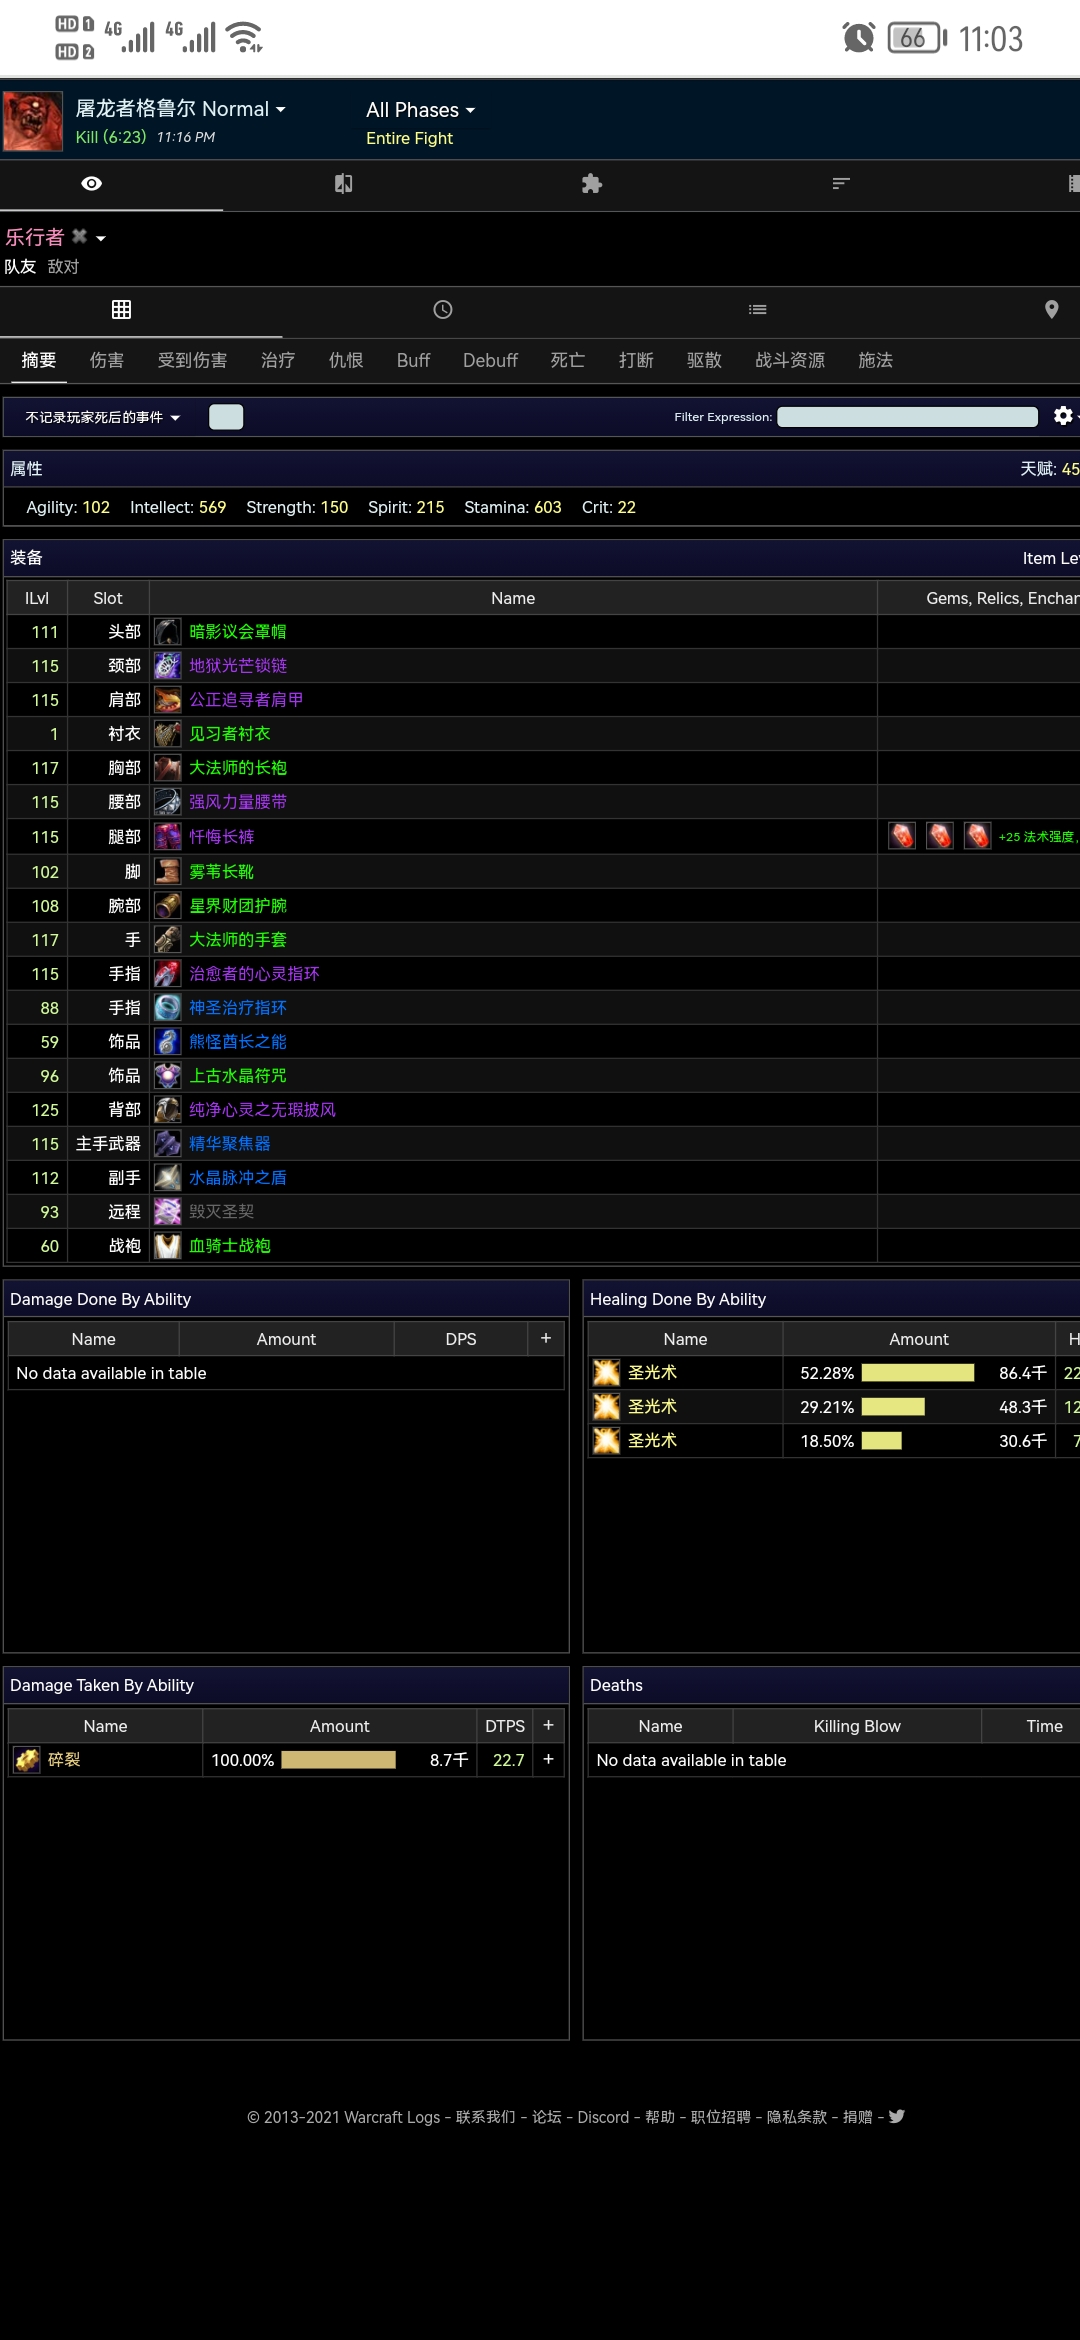
Task: Switch to 仇恨 tab
Action: (x=346, y=360)
